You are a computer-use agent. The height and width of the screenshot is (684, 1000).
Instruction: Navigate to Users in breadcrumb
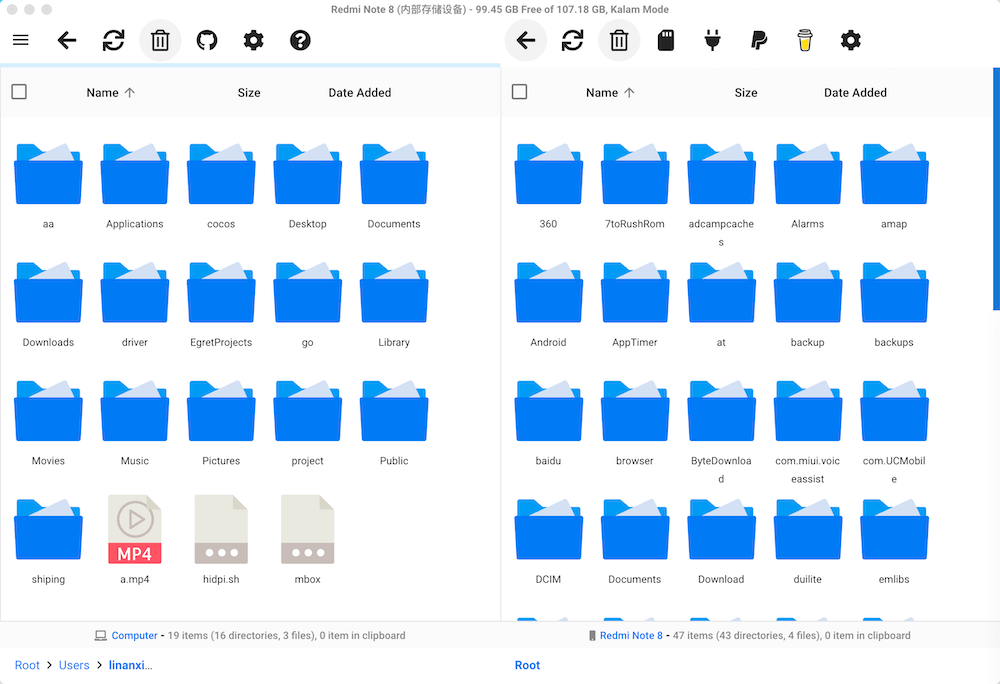74,665
